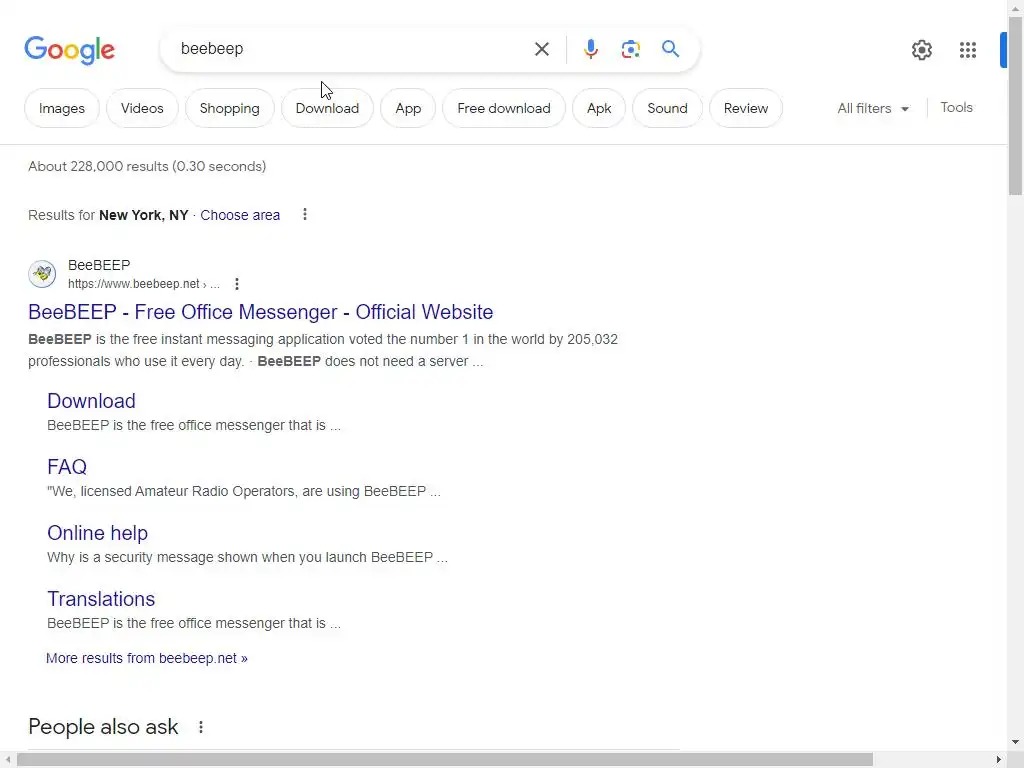Open BeeBEEP - Free Office Messenger result
1024x768 pixels.
pyautogui.click(x=261, y=312)
